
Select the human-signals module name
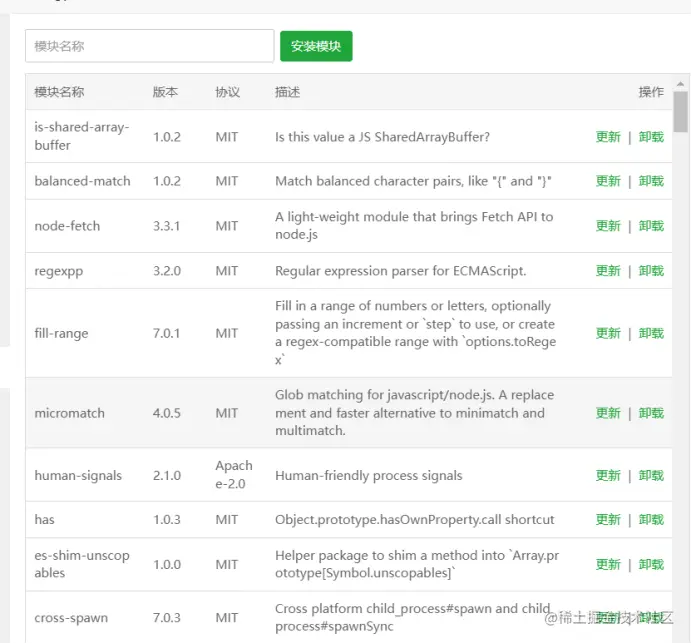(x=78, y=475)
